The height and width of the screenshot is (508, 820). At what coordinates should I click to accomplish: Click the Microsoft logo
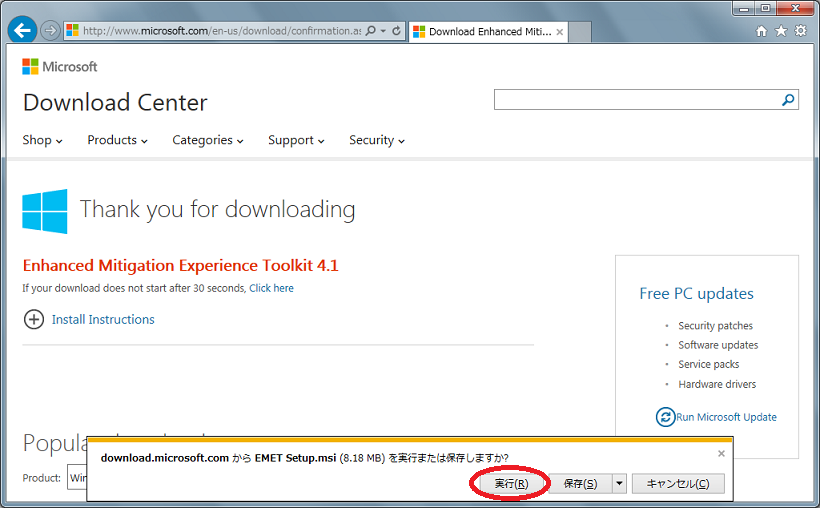(60, 67)
